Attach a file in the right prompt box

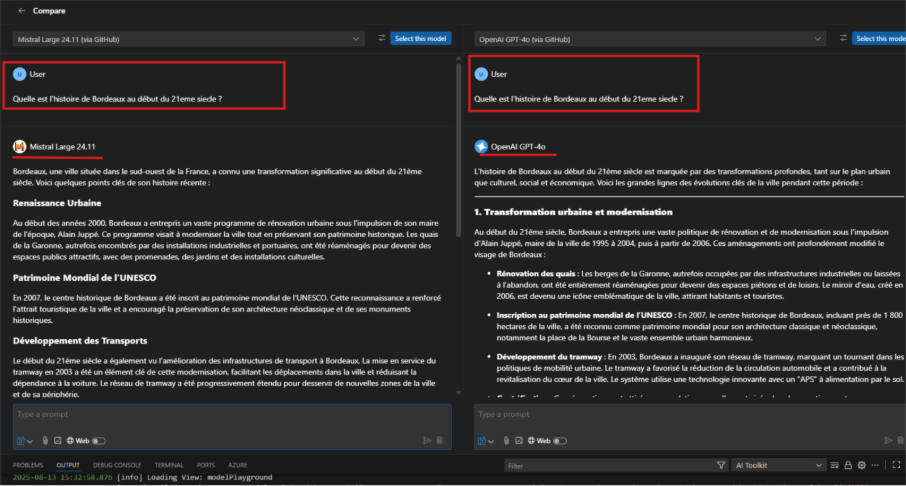tap(506, 440)
